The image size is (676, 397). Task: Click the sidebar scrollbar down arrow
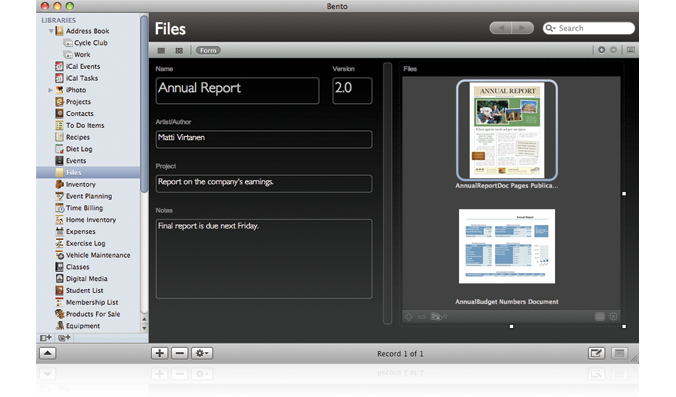tap(144, 328)
